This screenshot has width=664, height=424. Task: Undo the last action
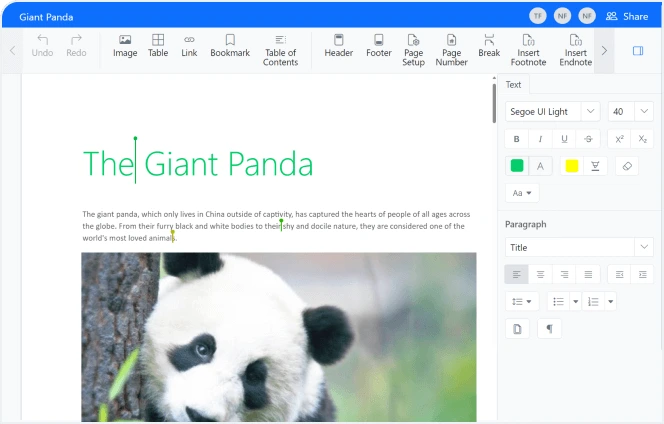click(42, 46)
